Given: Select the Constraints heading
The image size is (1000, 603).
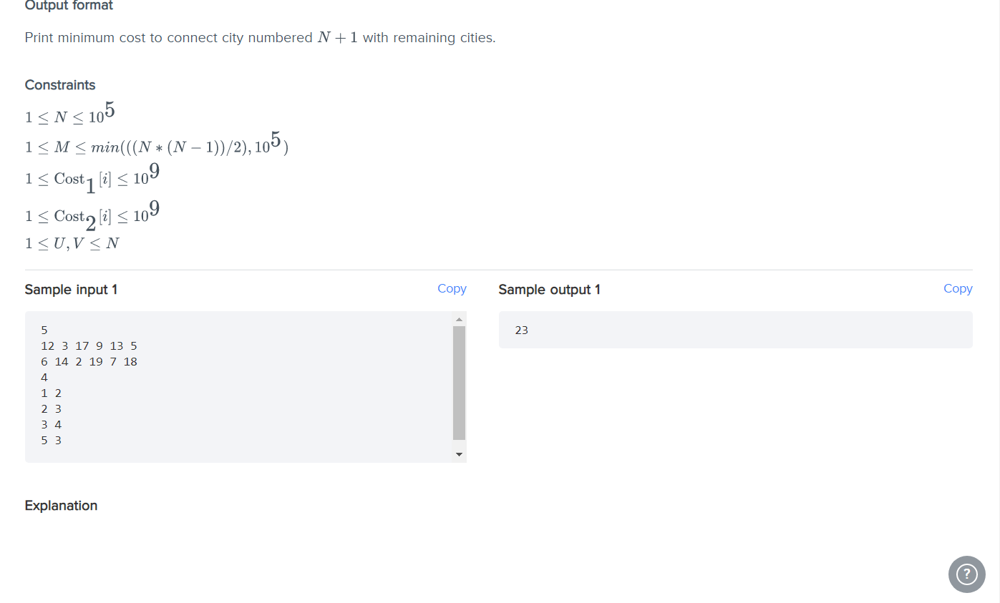Looking at the screenshot, I should click(60, 85).
